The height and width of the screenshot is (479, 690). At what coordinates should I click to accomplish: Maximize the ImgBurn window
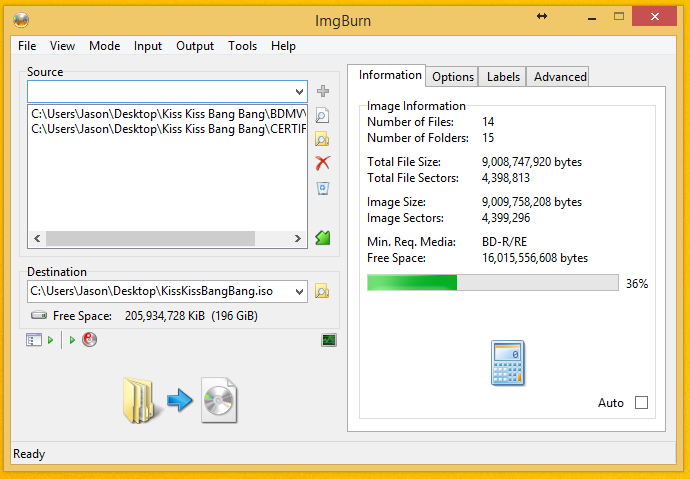point(619,17)
